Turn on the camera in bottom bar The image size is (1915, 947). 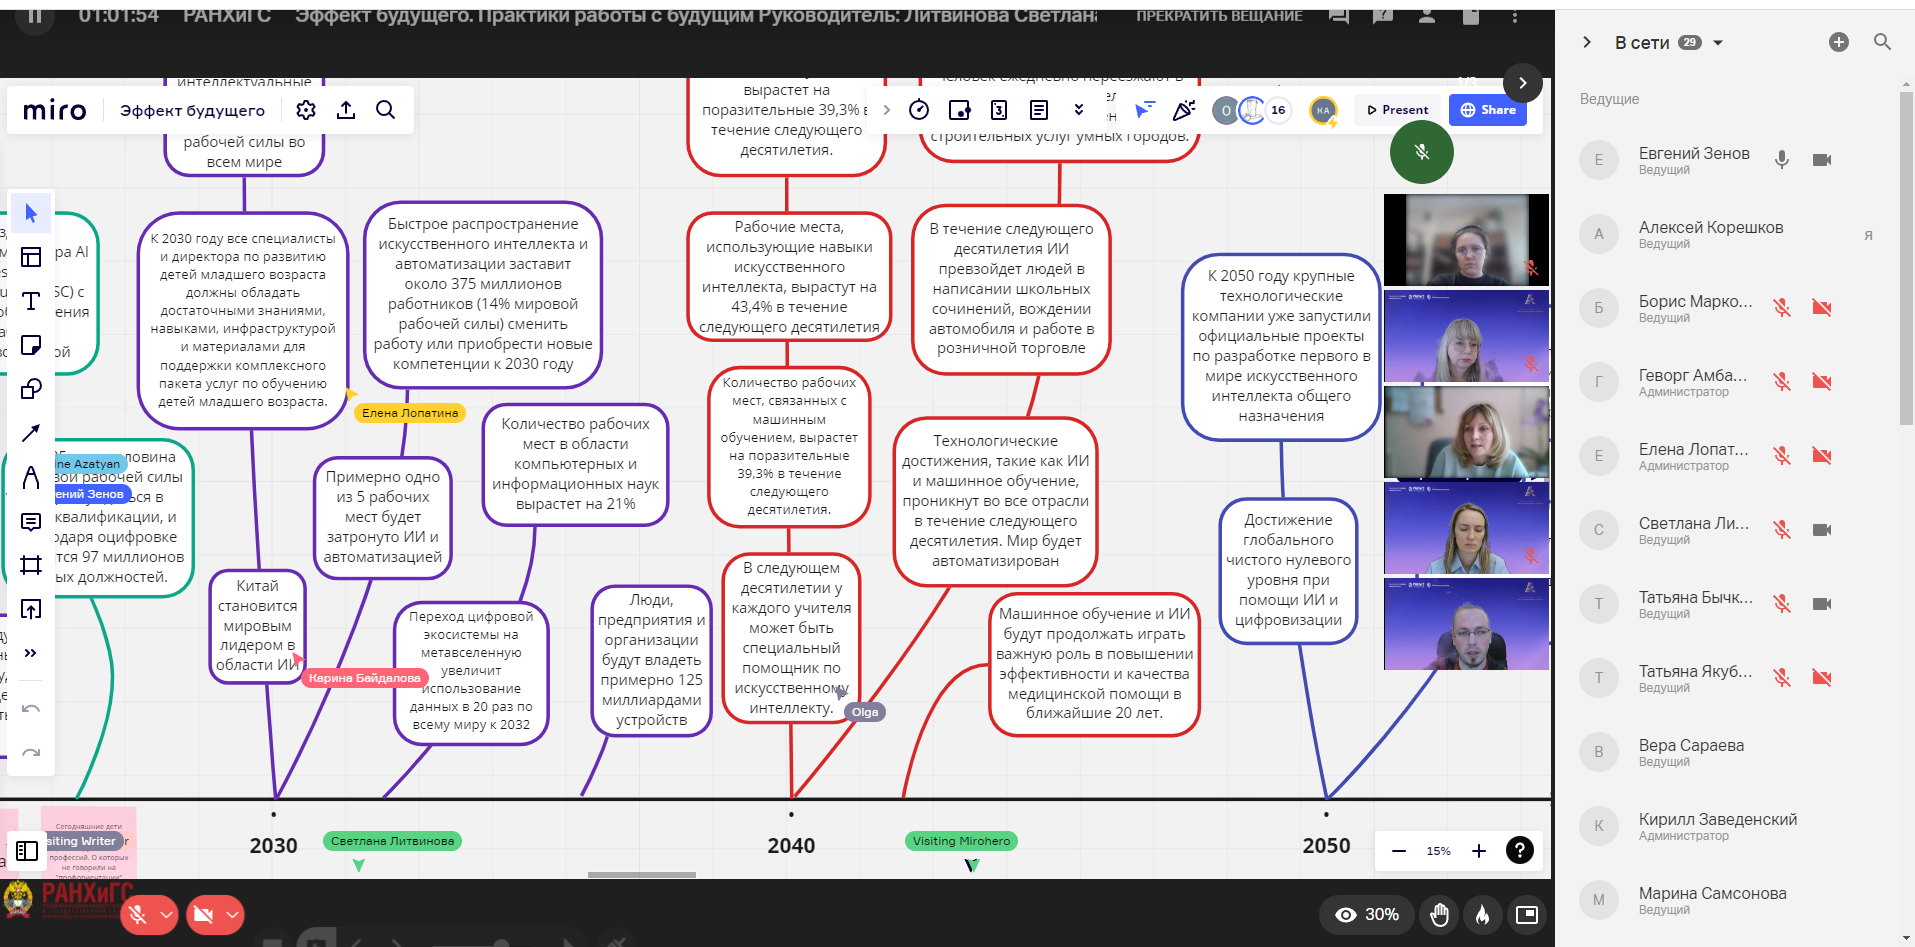tap(204, 914)
